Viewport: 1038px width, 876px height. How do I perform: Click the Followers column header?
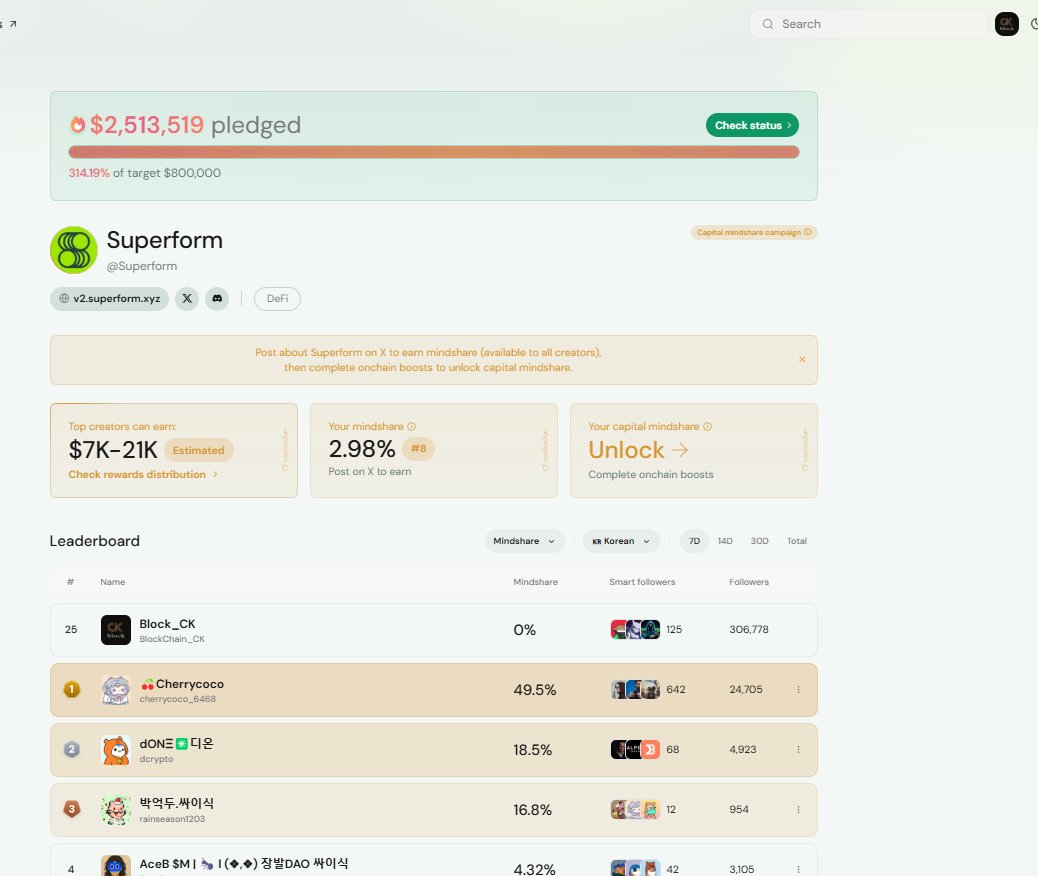point(749,582)
